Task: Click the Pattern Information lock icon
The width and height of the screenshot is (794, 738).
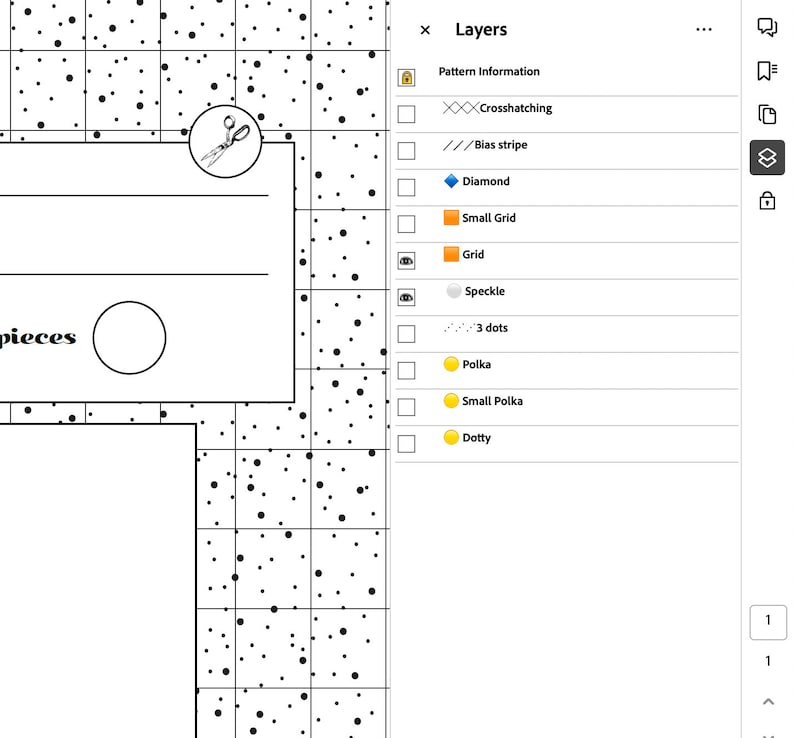Action: point(406,77)
